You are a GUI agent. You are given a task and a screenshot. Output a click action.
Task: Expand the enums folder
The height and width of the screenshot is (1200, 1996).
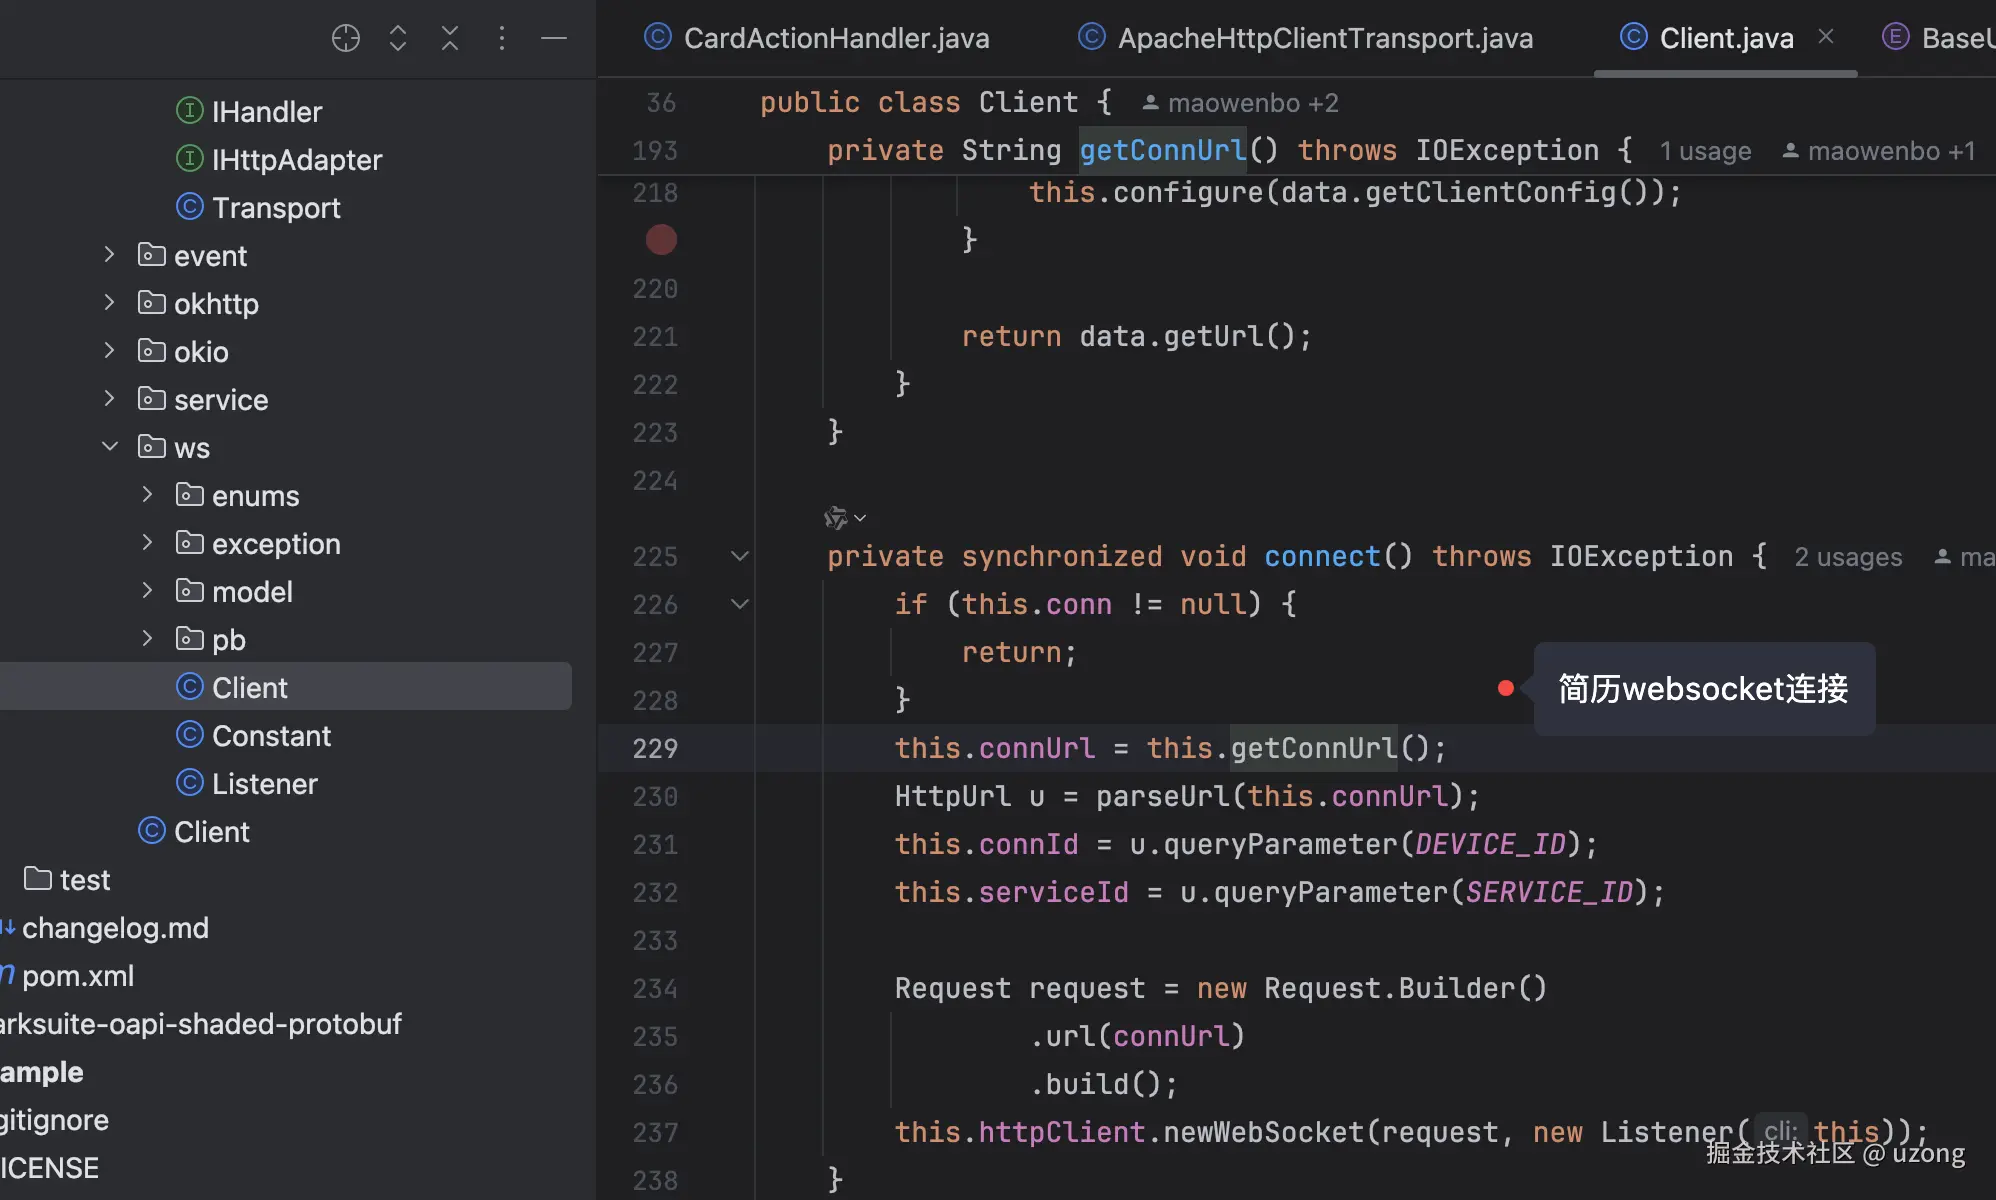(x=148, y=495)
